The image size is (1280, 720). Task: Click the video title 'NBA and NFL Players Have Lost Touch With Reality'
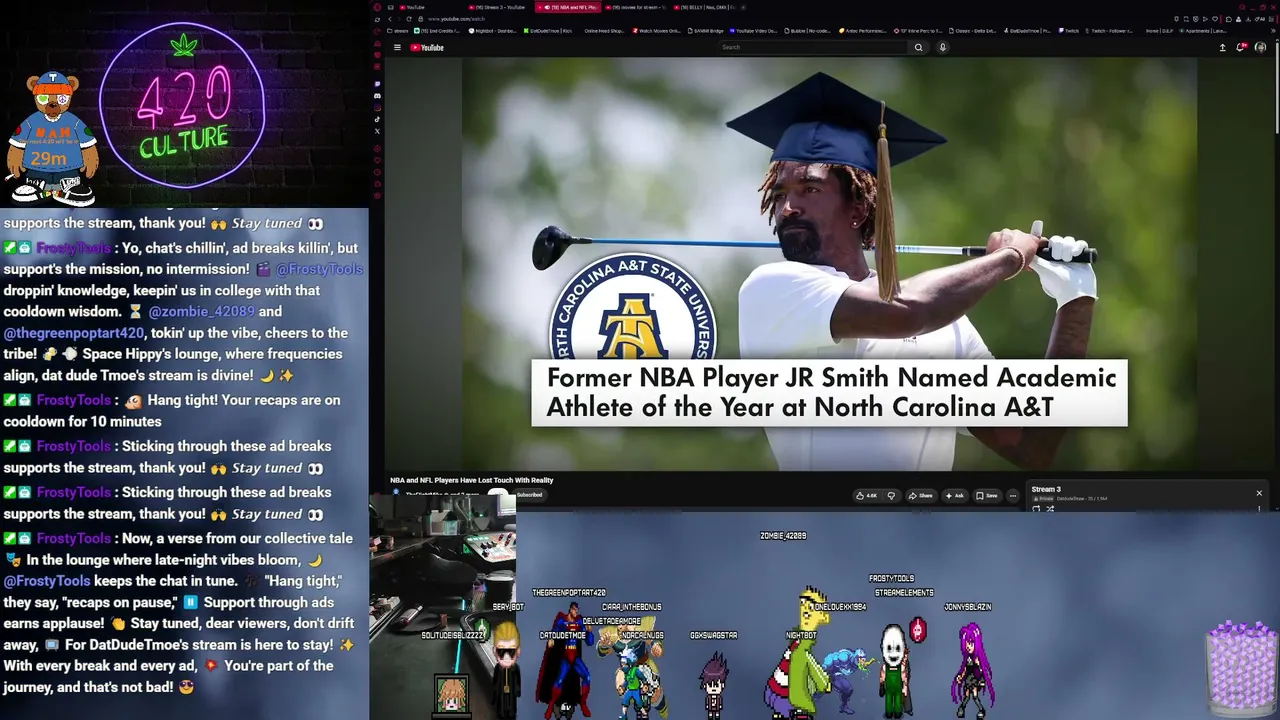[471, 480]
